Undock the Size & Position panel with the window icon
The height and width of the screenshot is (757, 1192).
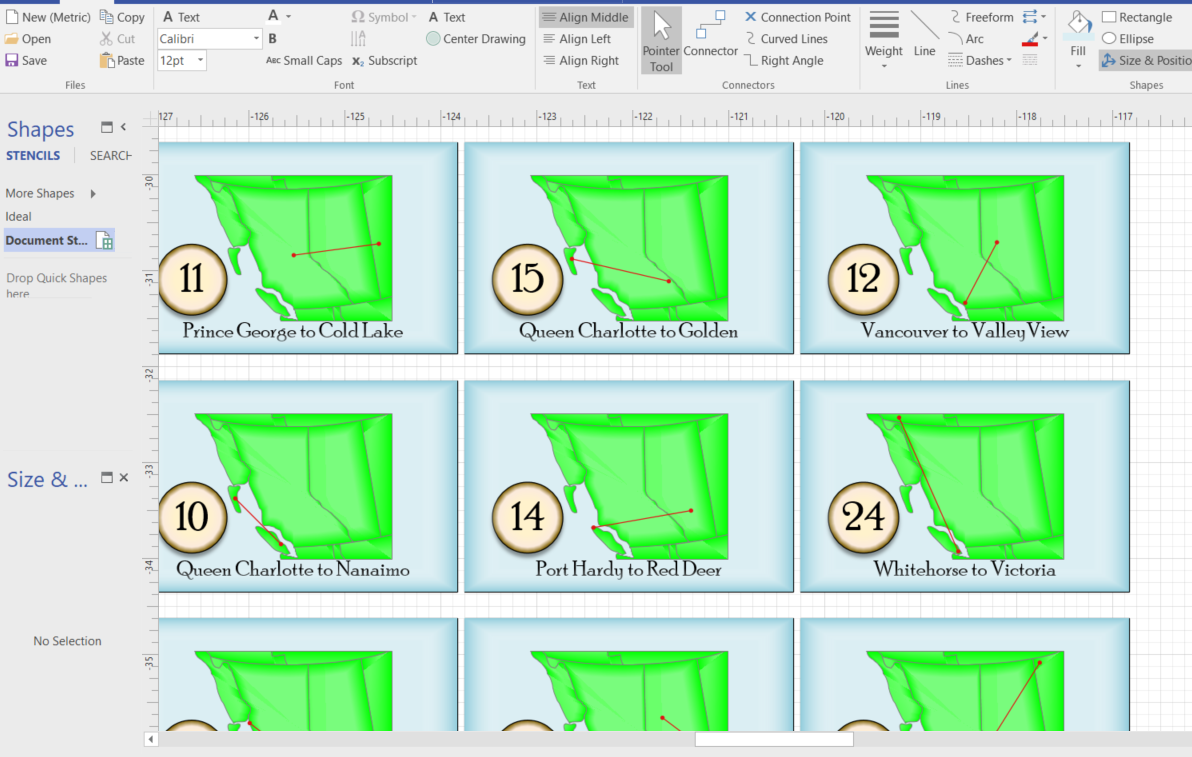click(x=106, y=477)
